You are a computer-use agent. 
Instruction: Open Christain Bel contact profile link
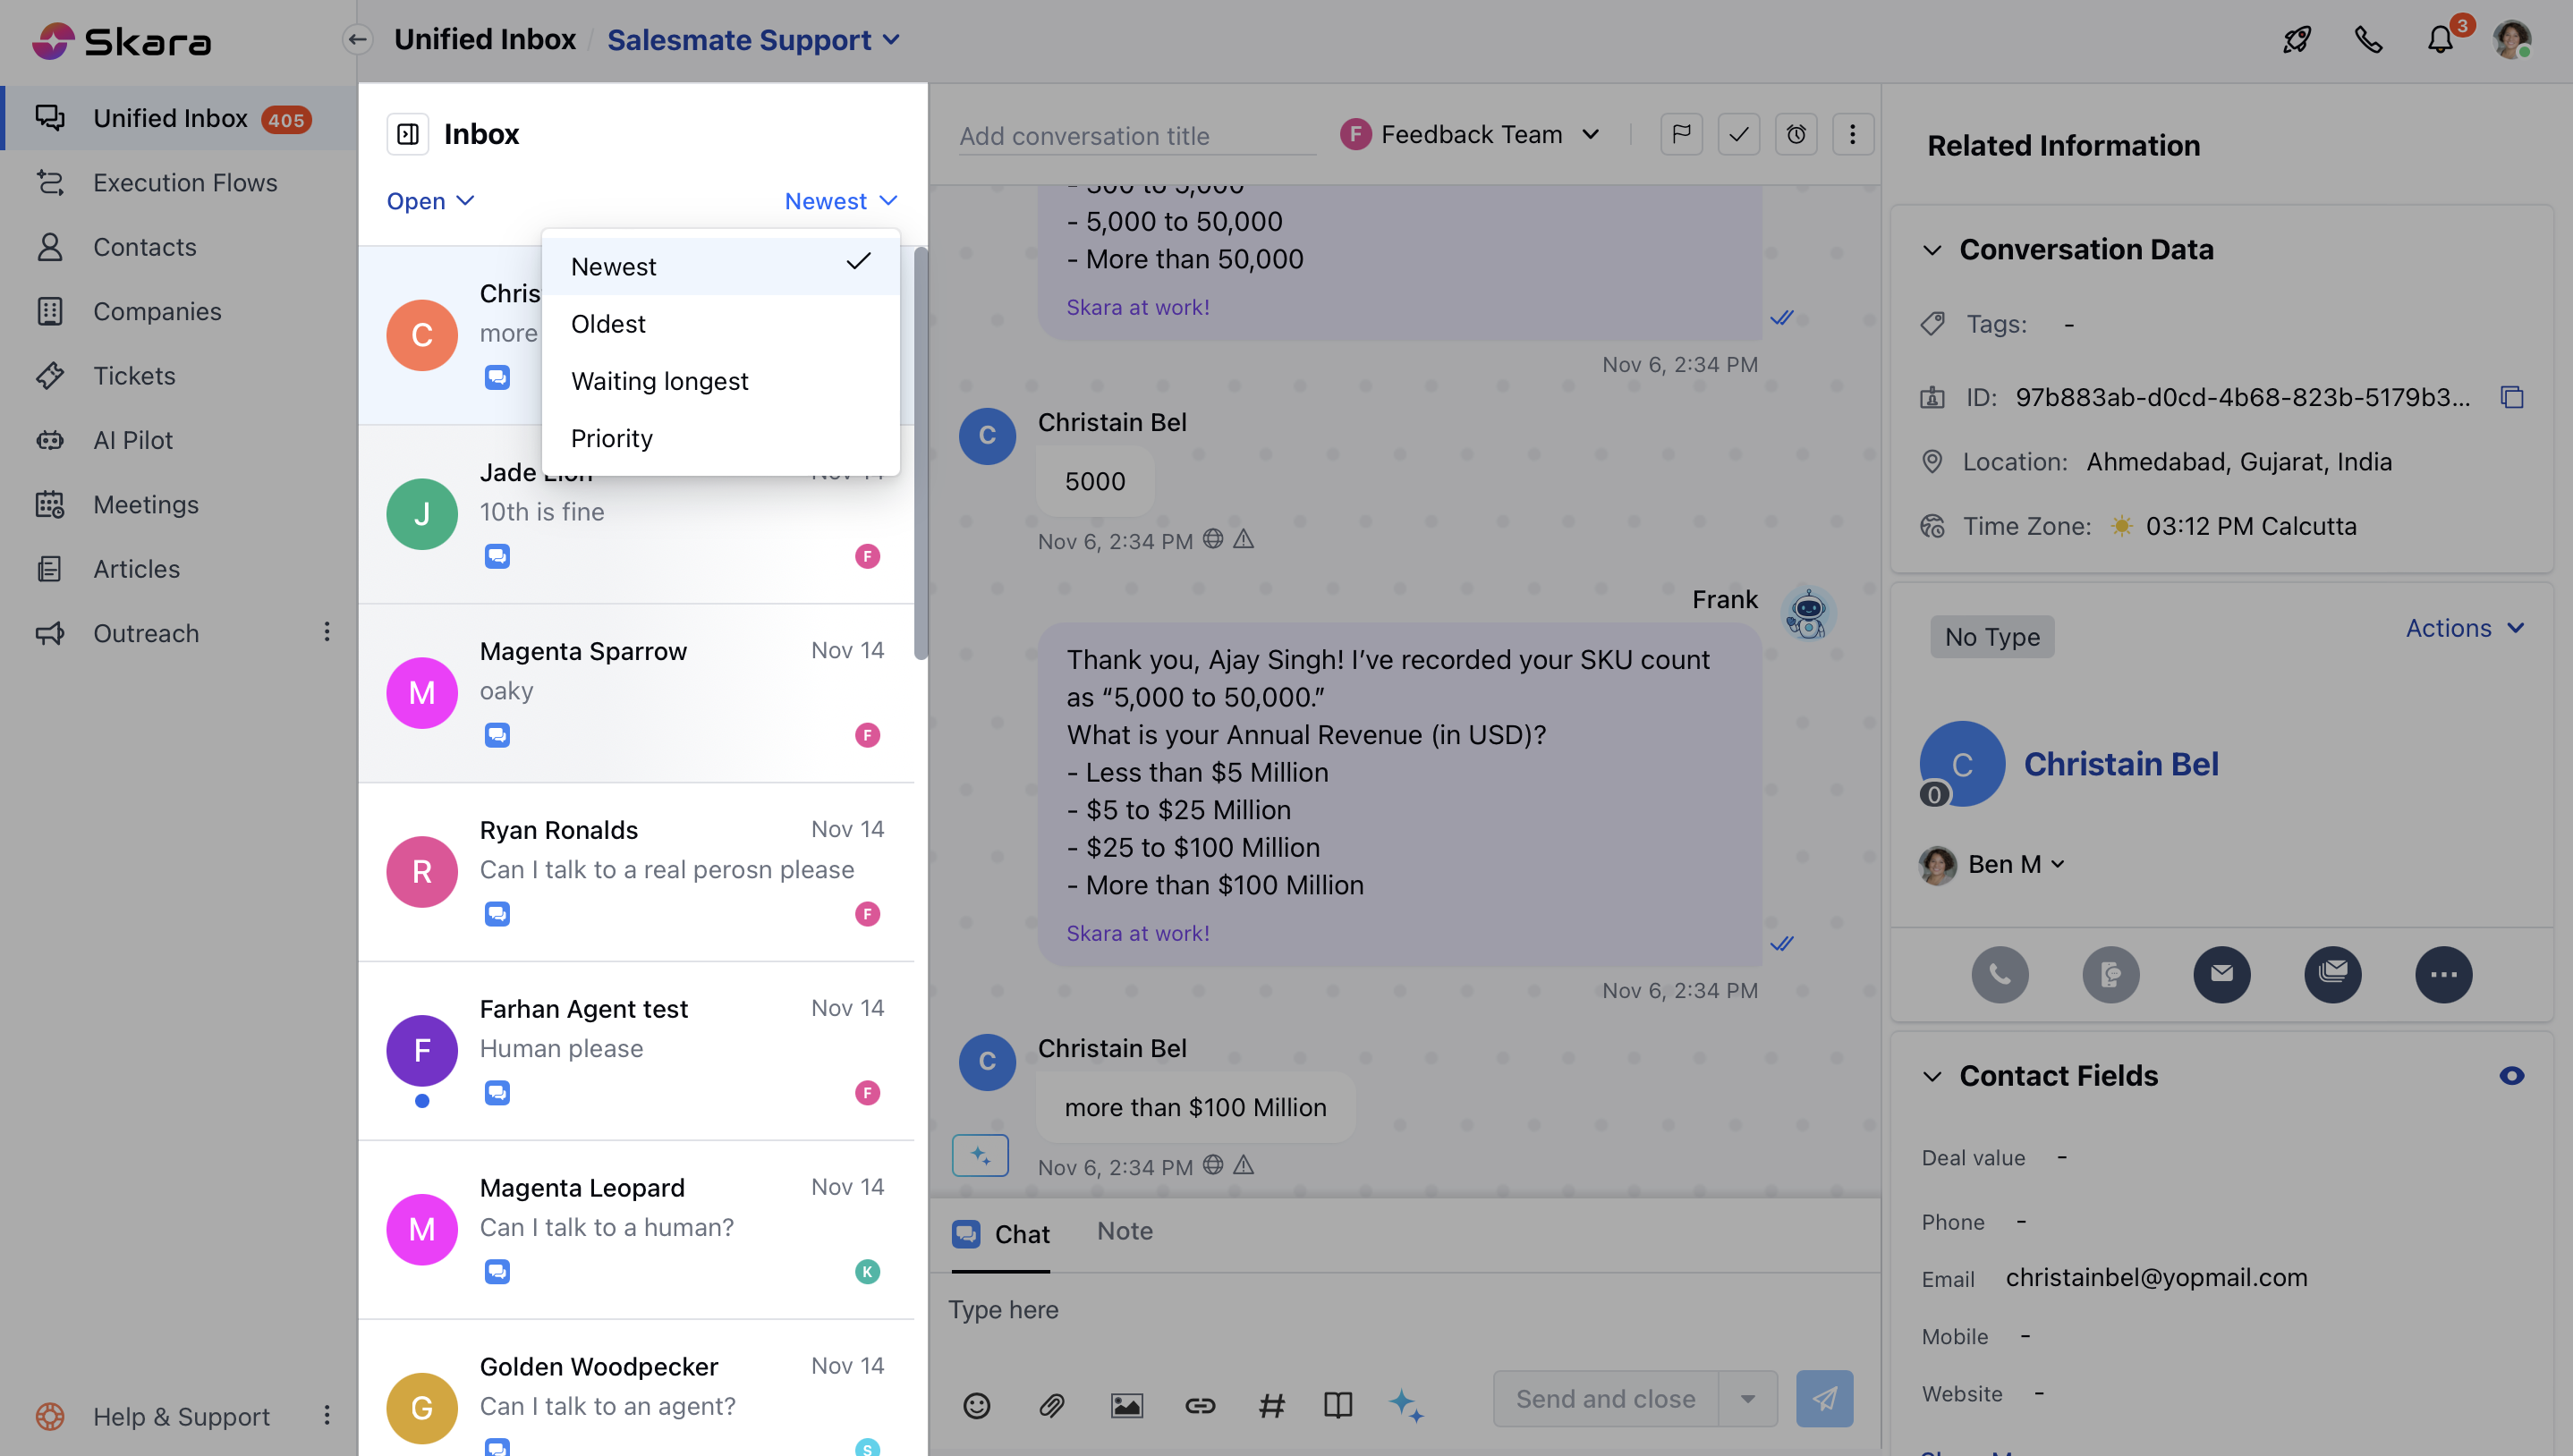tap(2120, 764)
